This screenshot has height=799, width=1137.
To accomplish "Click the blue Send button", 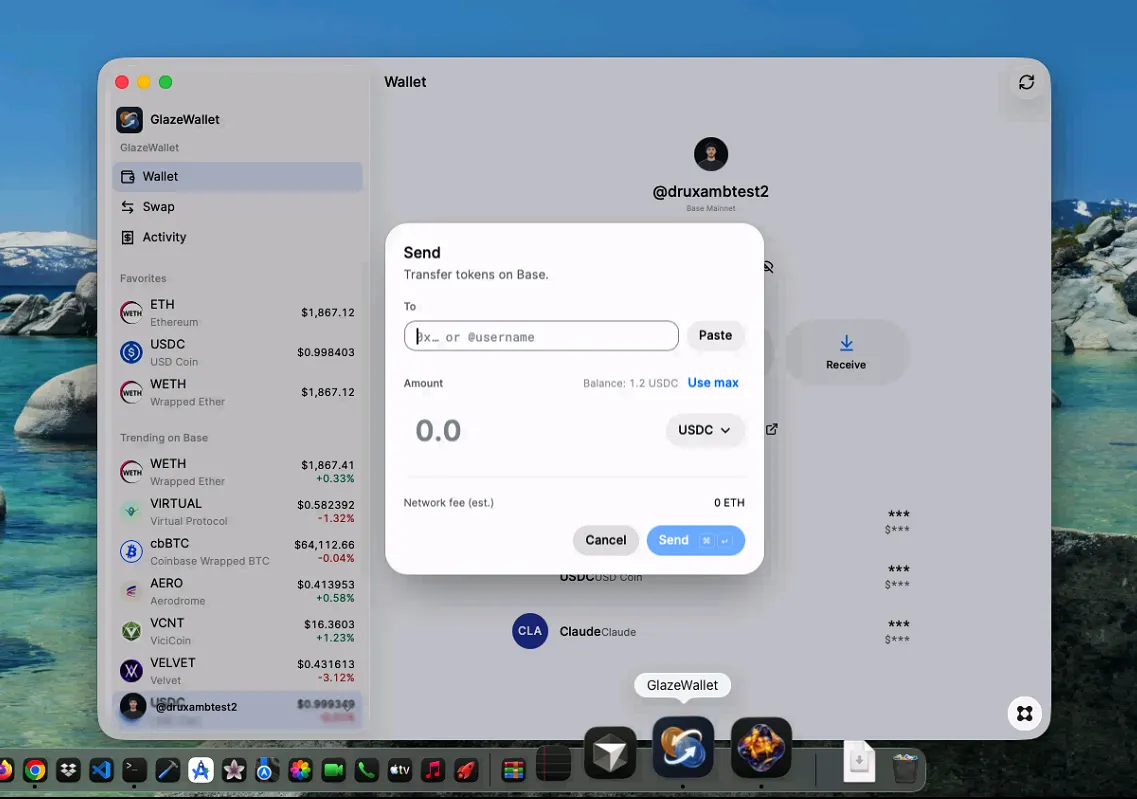I will pyautogui.click(x=695, y=540).
